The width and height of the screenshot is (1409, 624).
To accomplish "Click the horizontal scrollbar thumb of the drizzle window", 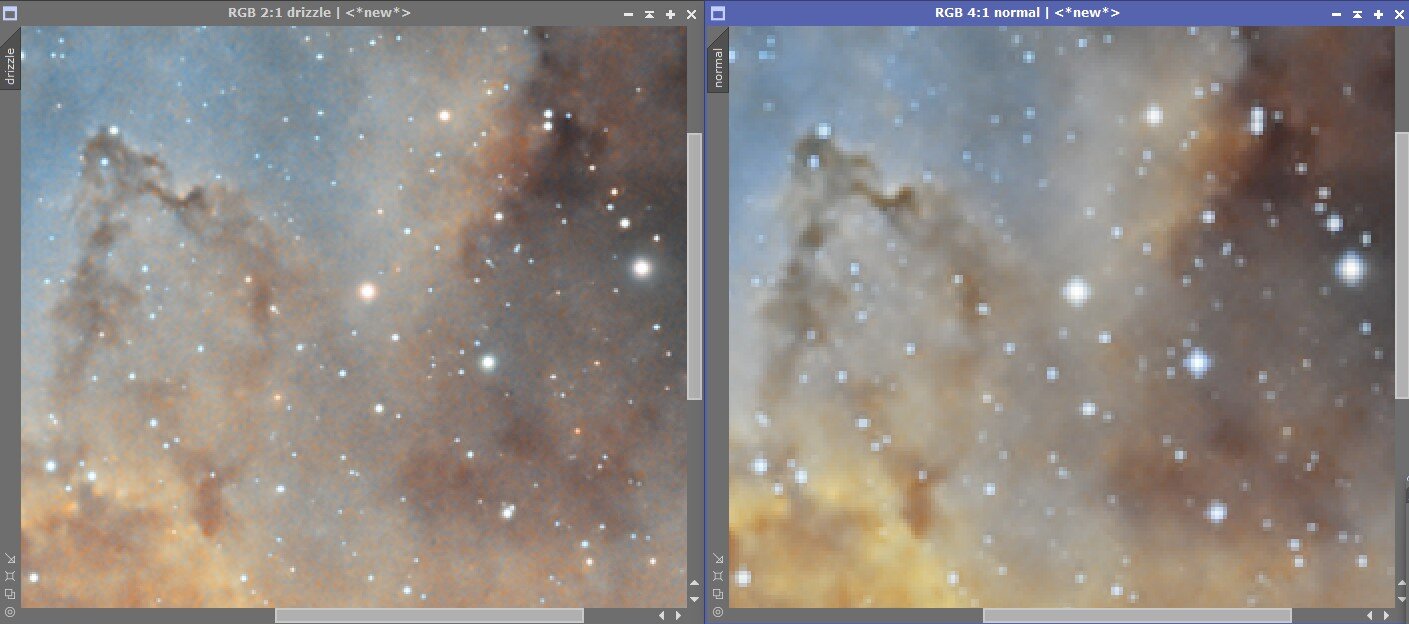I will point(429,616).
